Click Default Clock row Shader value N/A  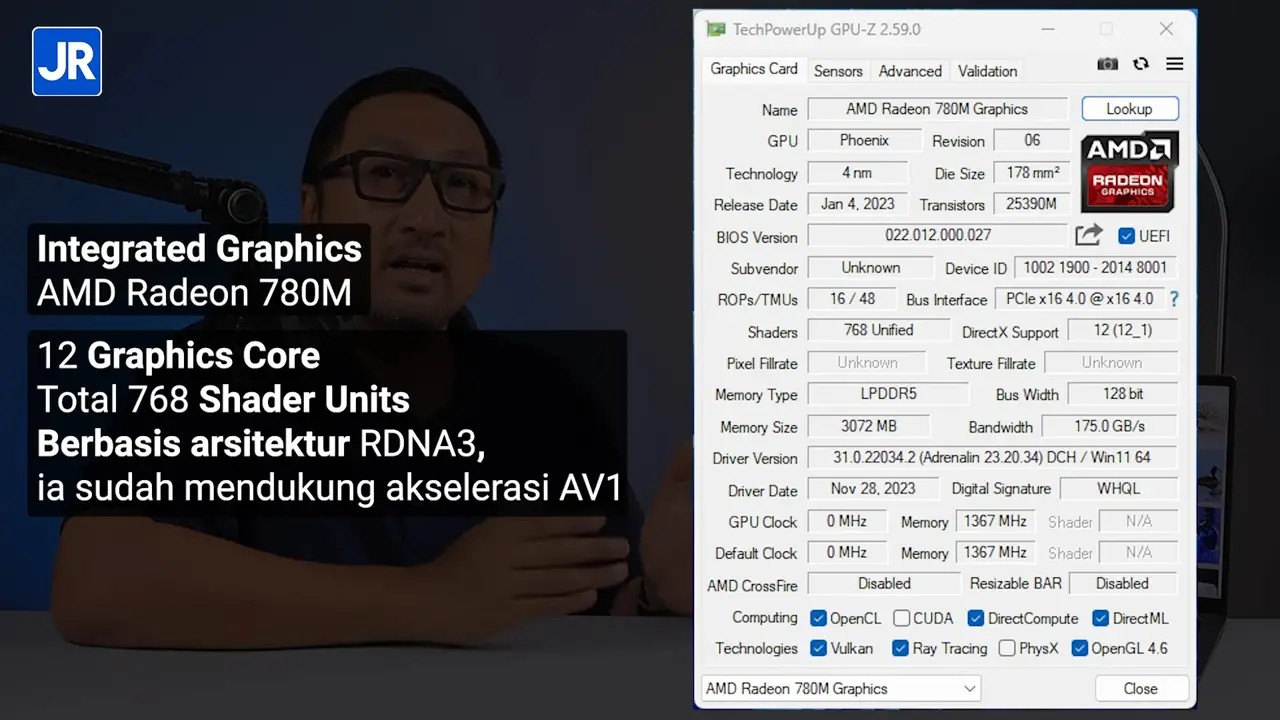click(x=1138, y=552)
